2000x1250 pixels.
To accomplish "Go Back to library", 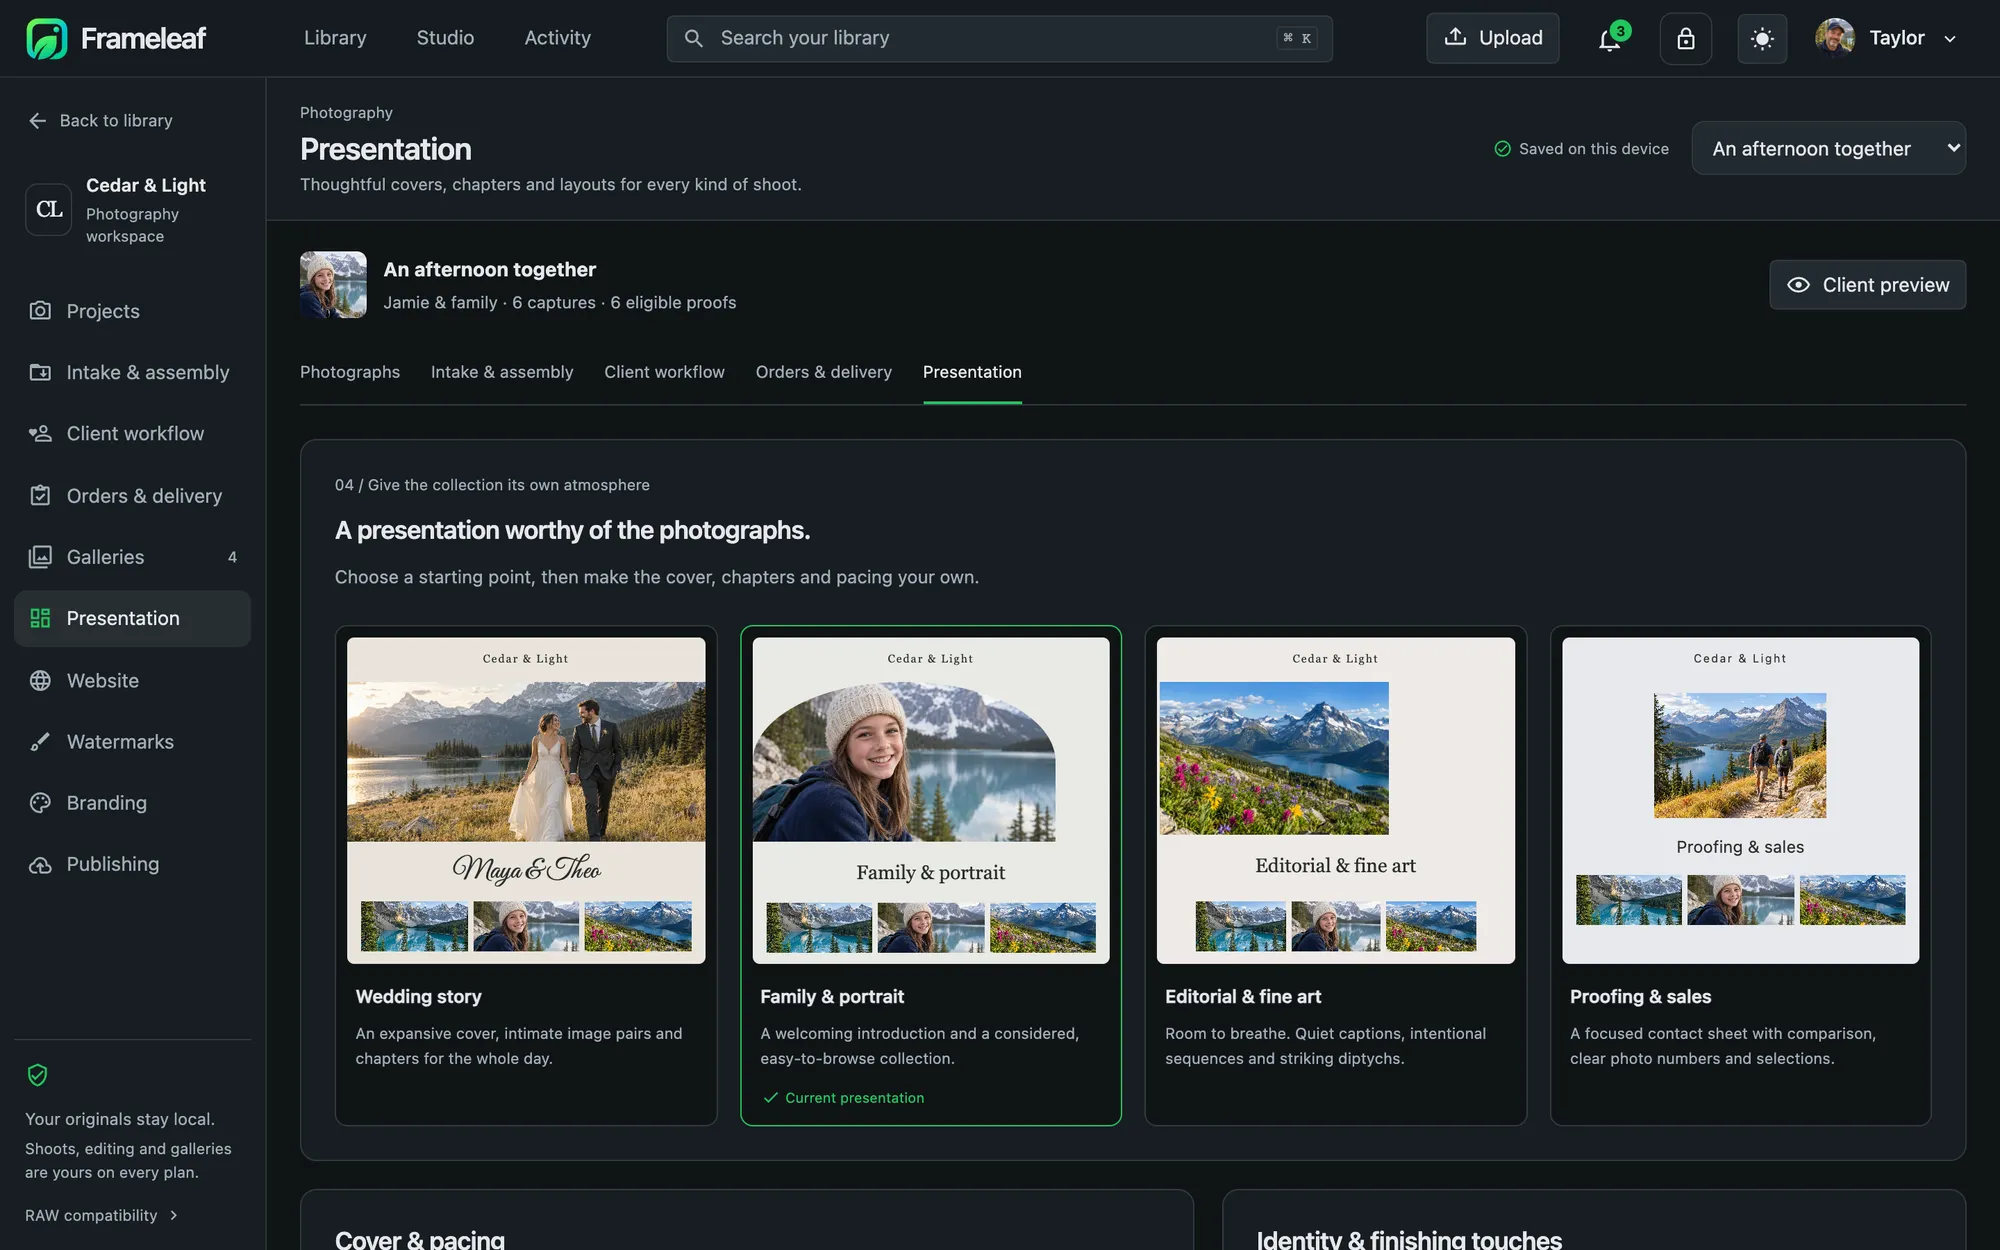I will click(x=101, y=120).
